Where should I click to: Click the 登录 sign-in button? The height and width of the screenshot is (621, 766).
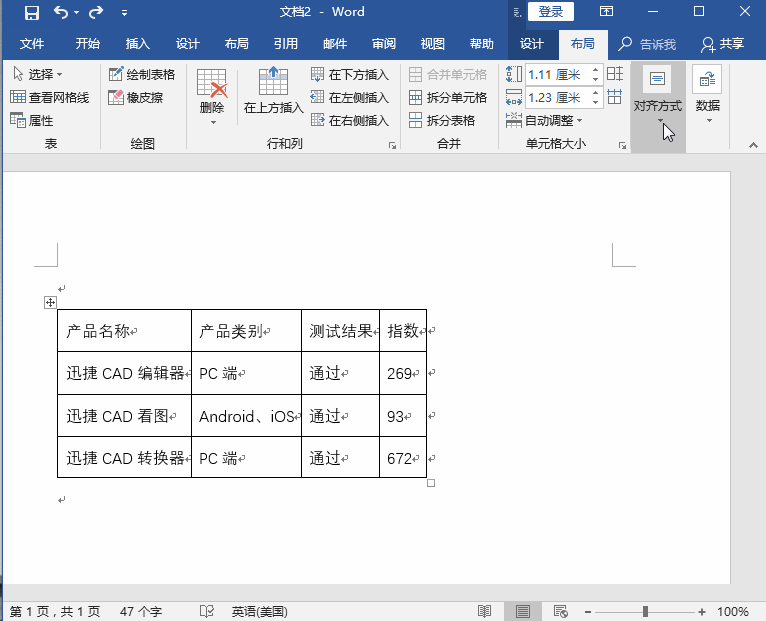(551, 12)
